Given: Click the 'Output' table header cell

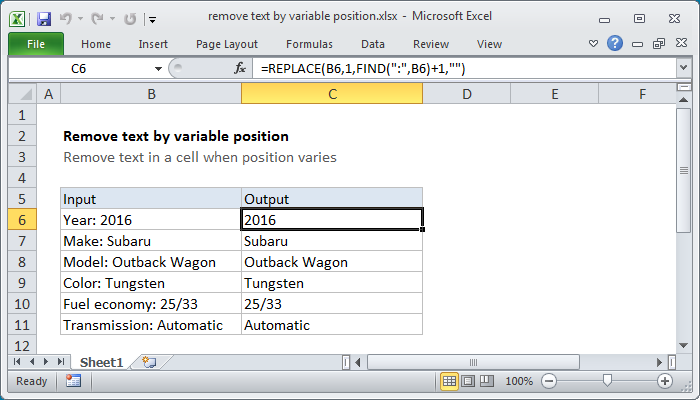Looking at the screenshot, I should (332, 199).
